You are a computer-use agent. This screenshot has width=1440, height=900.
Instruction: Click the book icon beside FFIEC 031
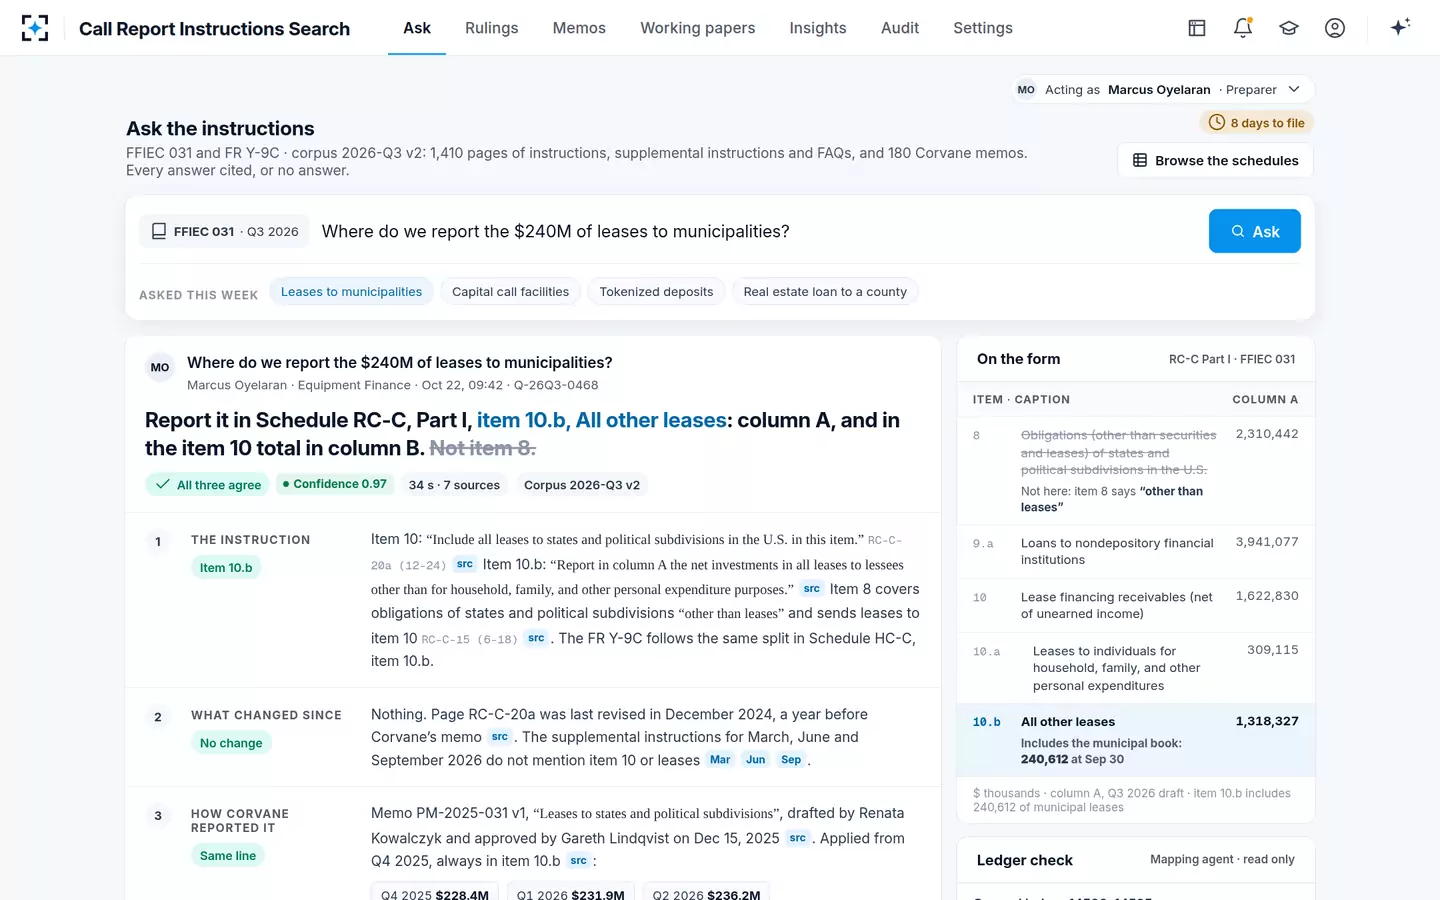click(x=159, y=231)
